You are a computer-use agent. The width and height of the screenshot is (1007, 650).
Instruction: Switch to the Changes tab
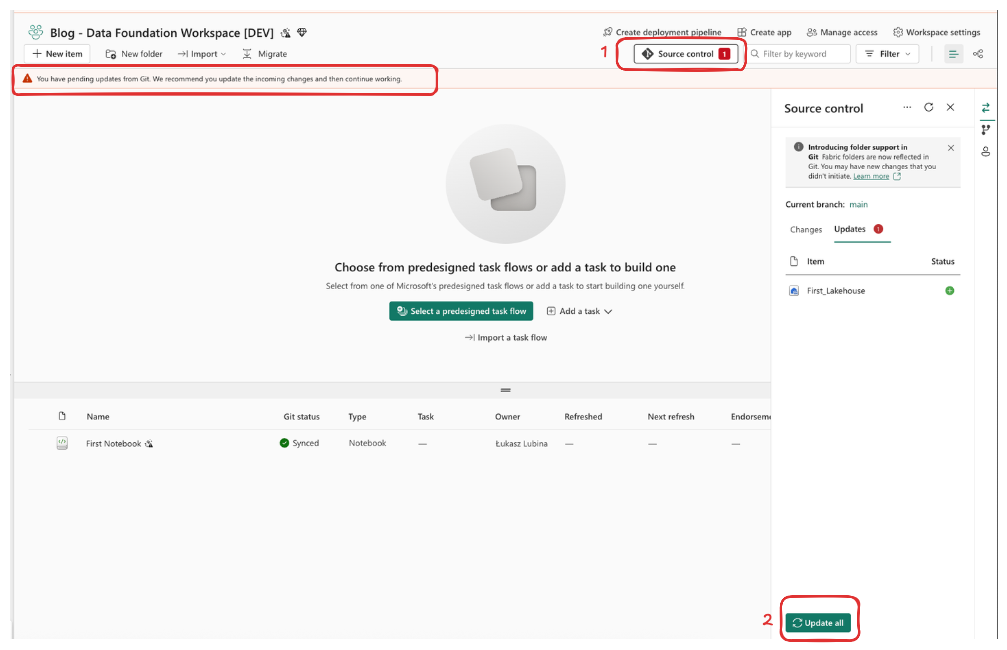click(806, 230)
